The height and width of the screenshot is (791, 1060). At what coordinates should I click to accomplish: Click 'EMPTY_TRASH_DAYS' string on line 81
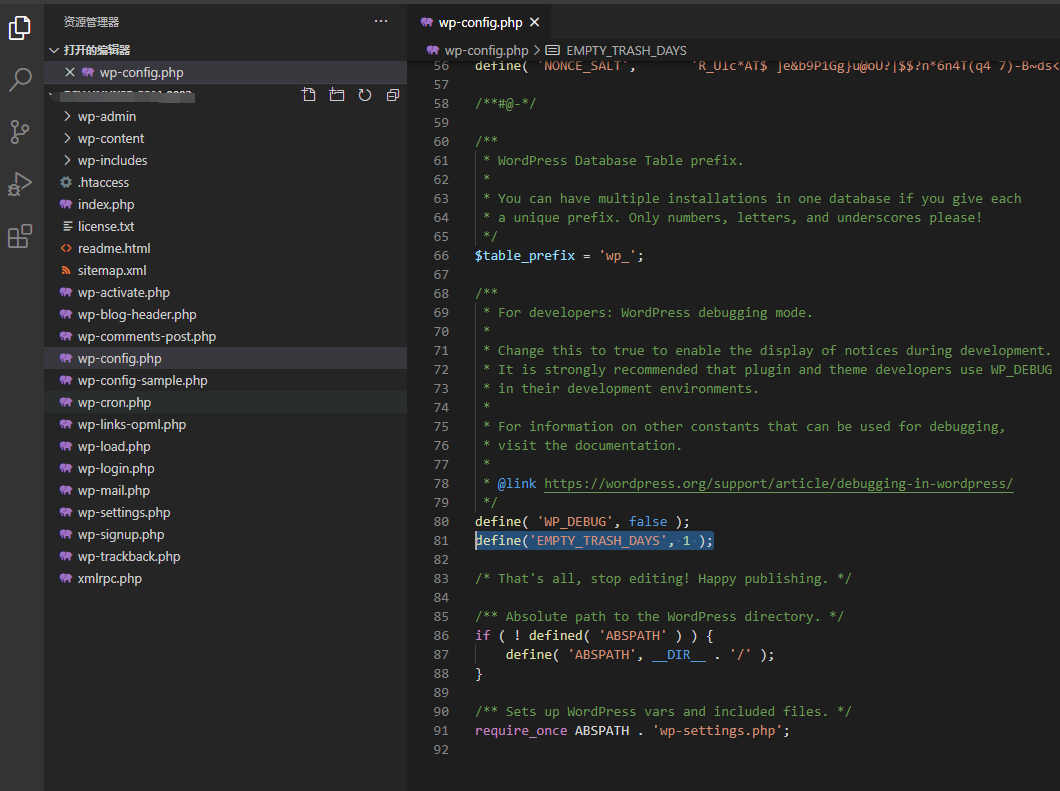pyautogui.click(x=598, y=540)
